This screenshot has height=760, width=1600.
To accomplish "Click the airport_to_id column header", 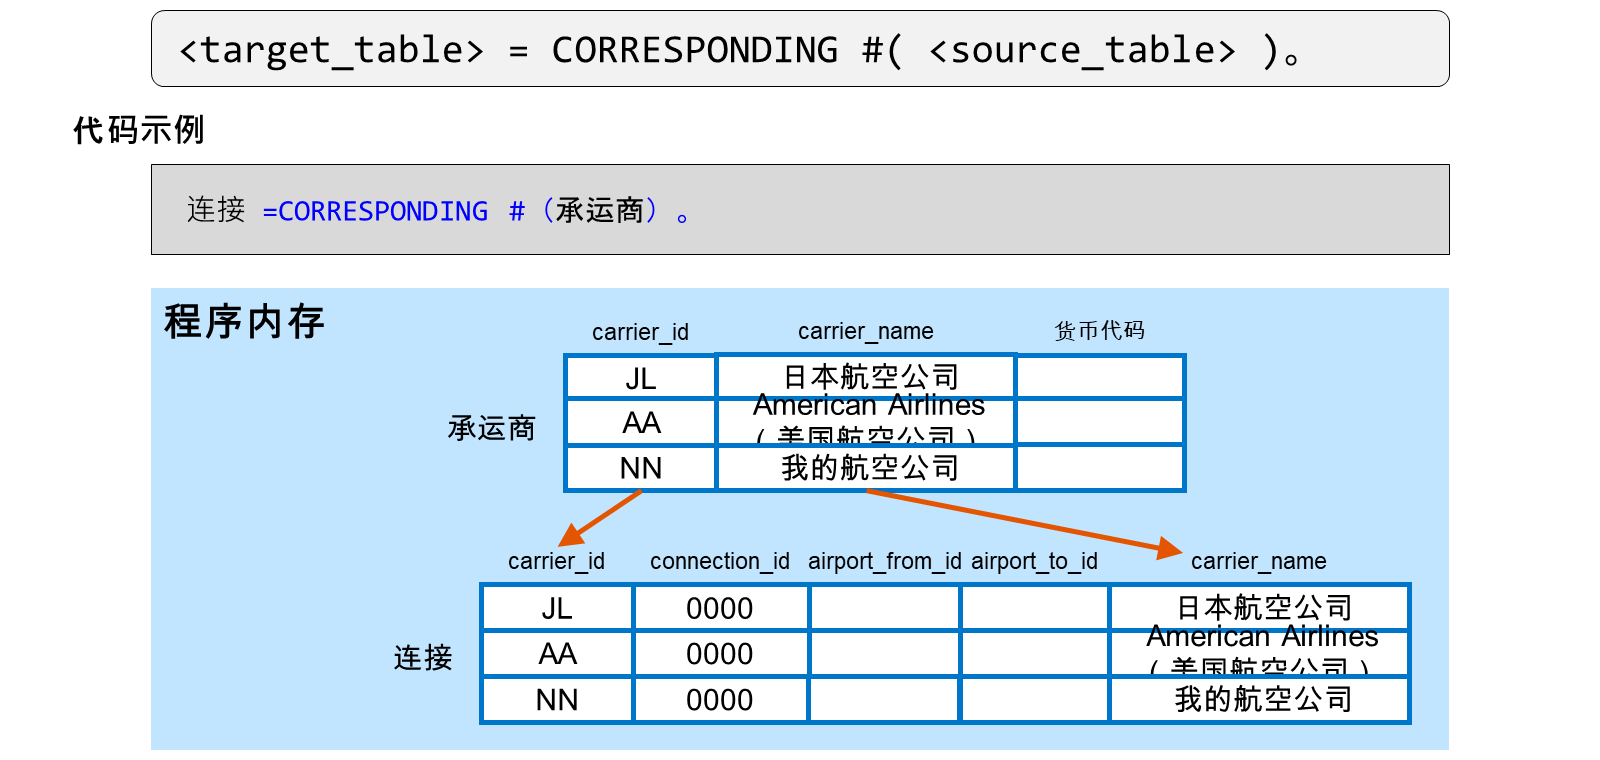I will (1034, 561).
